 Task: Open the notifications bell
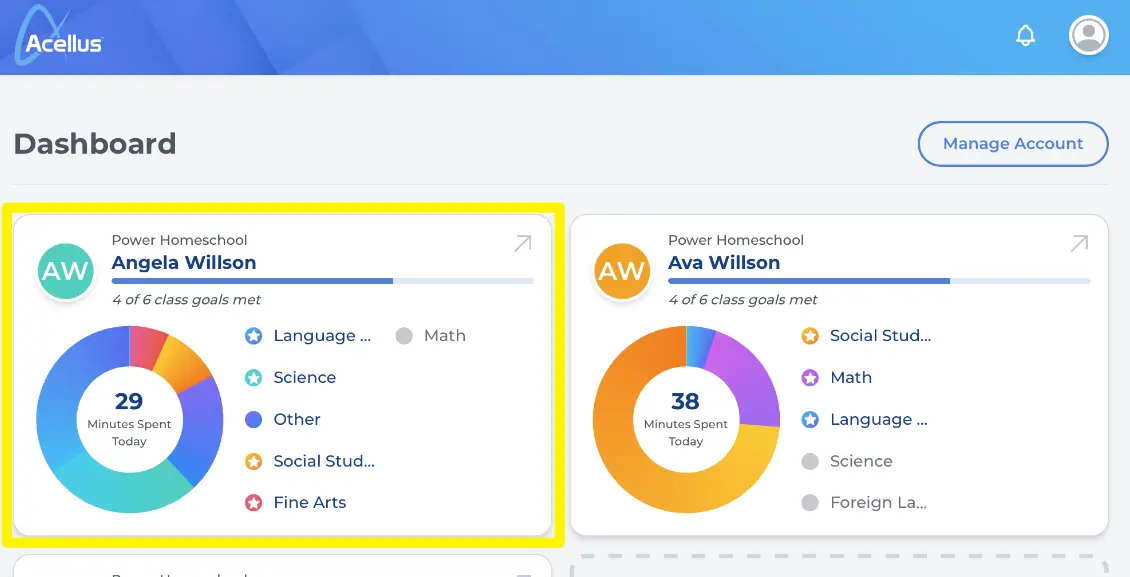click(x=1025, y=36)
